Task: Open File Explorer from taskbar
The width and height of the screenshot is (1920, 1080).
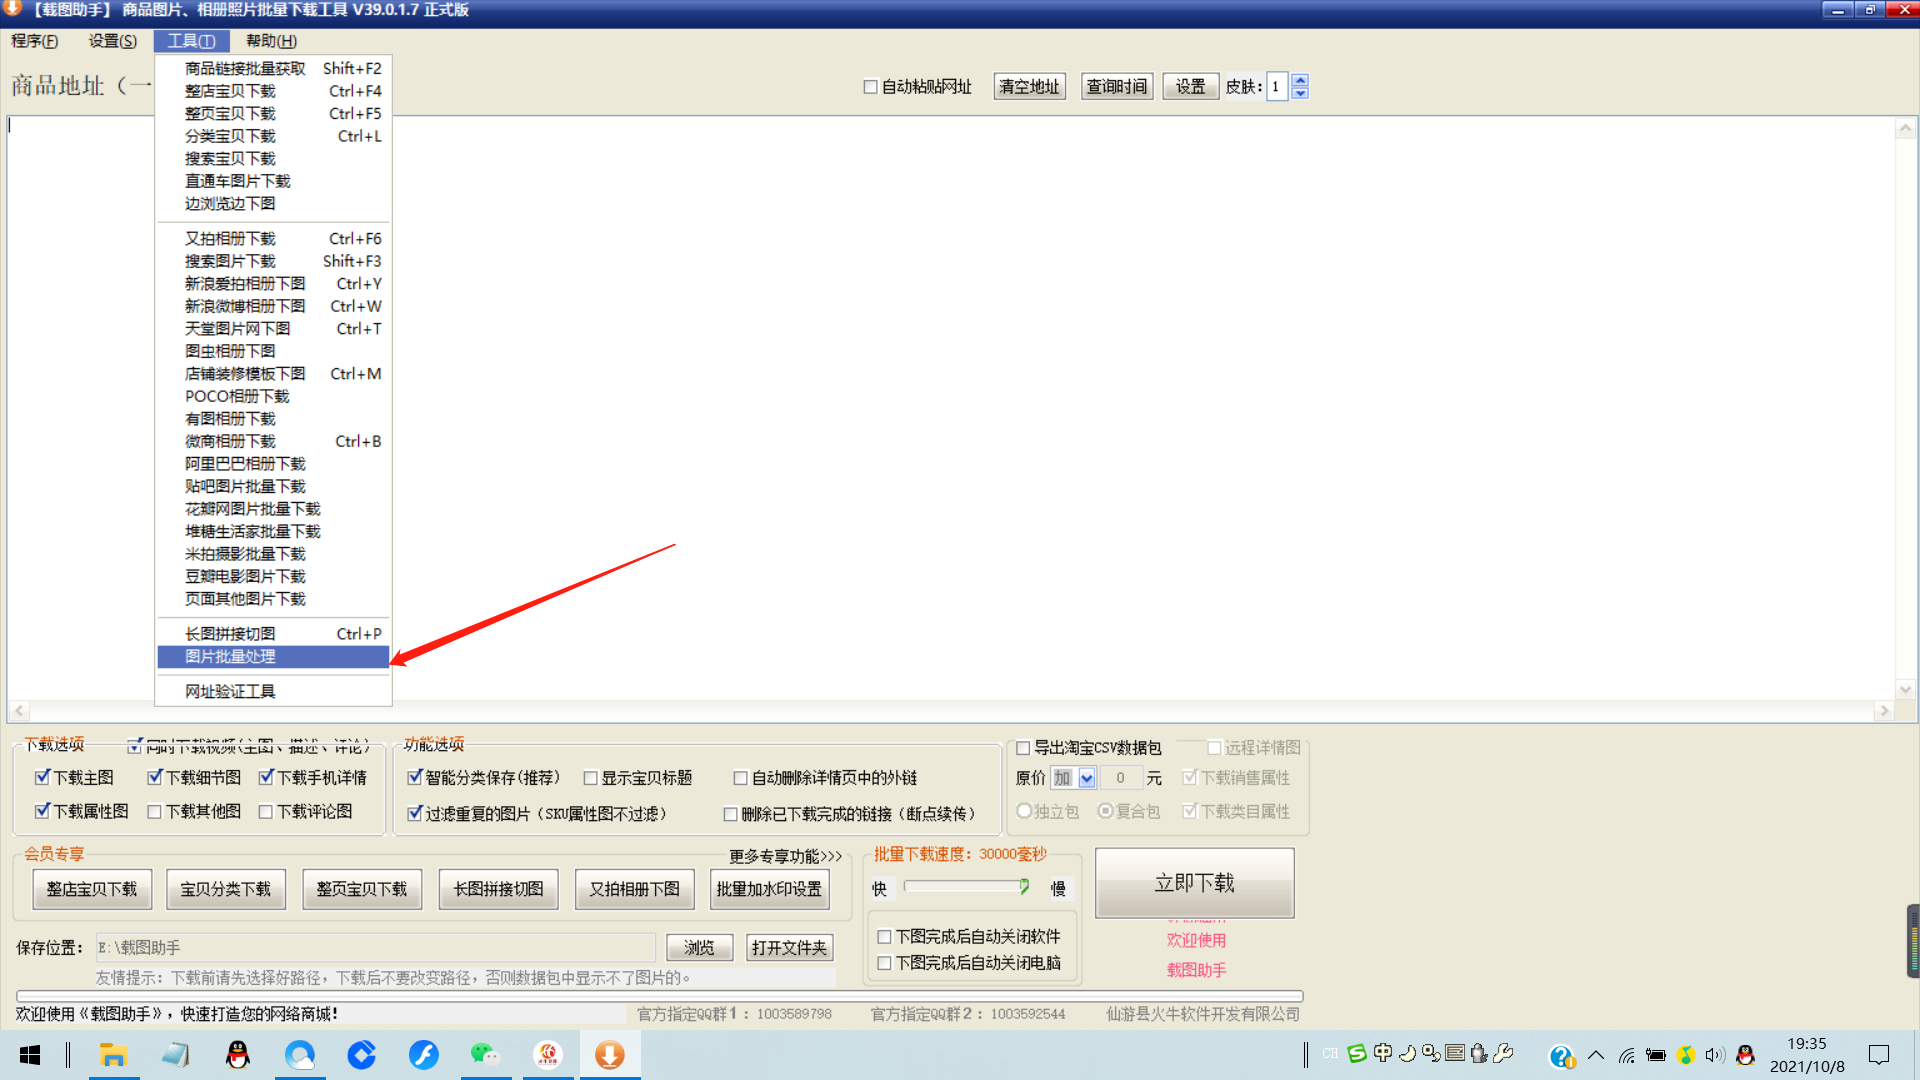Action: pyautogui.click(x=113, y=1055)
